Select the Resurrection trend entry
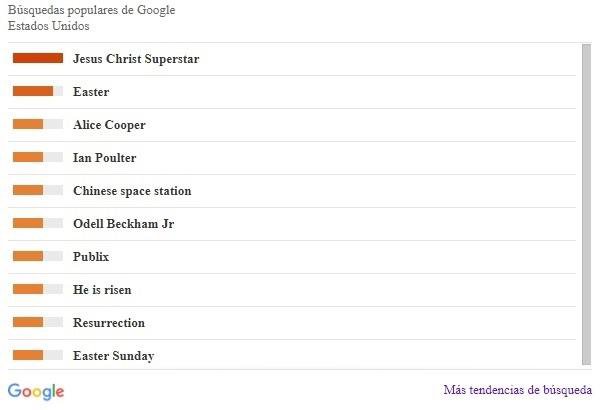 tap(109, 323)
